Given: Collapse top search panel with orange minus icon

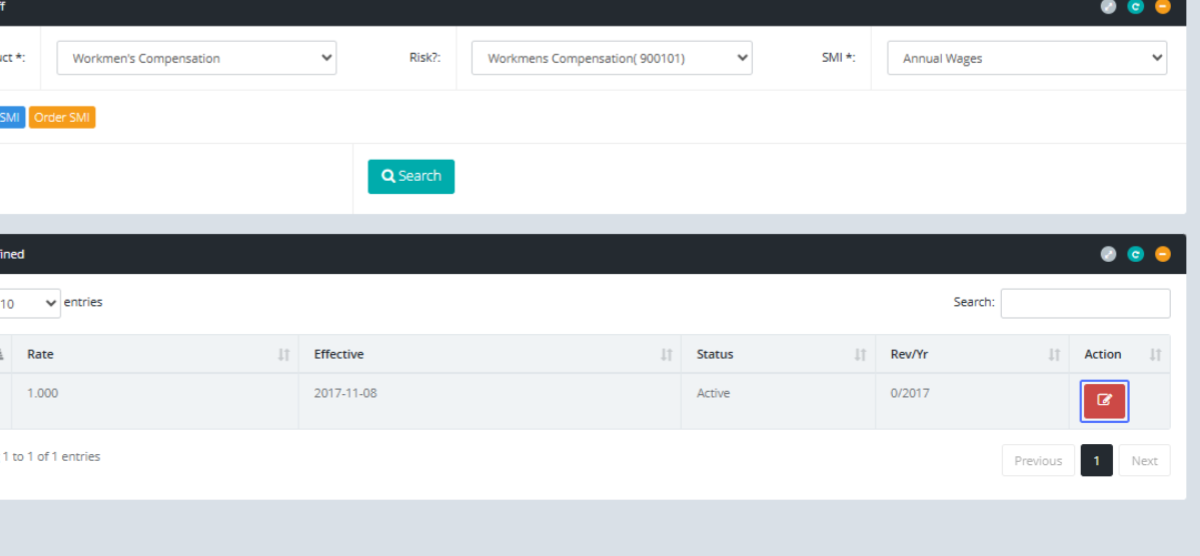Looking at the screenshot, I should tap(1162, 6).
